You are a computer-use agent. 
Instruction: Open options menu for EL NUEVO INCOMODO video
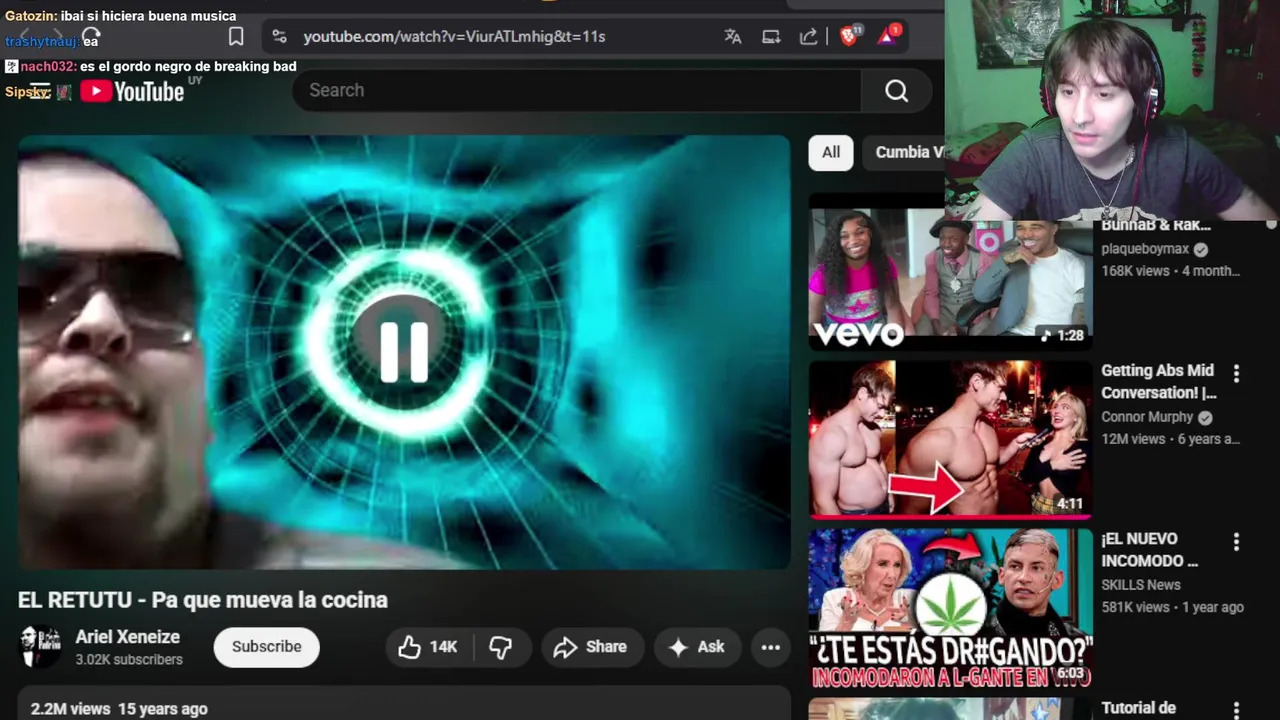click(1237, 541)
